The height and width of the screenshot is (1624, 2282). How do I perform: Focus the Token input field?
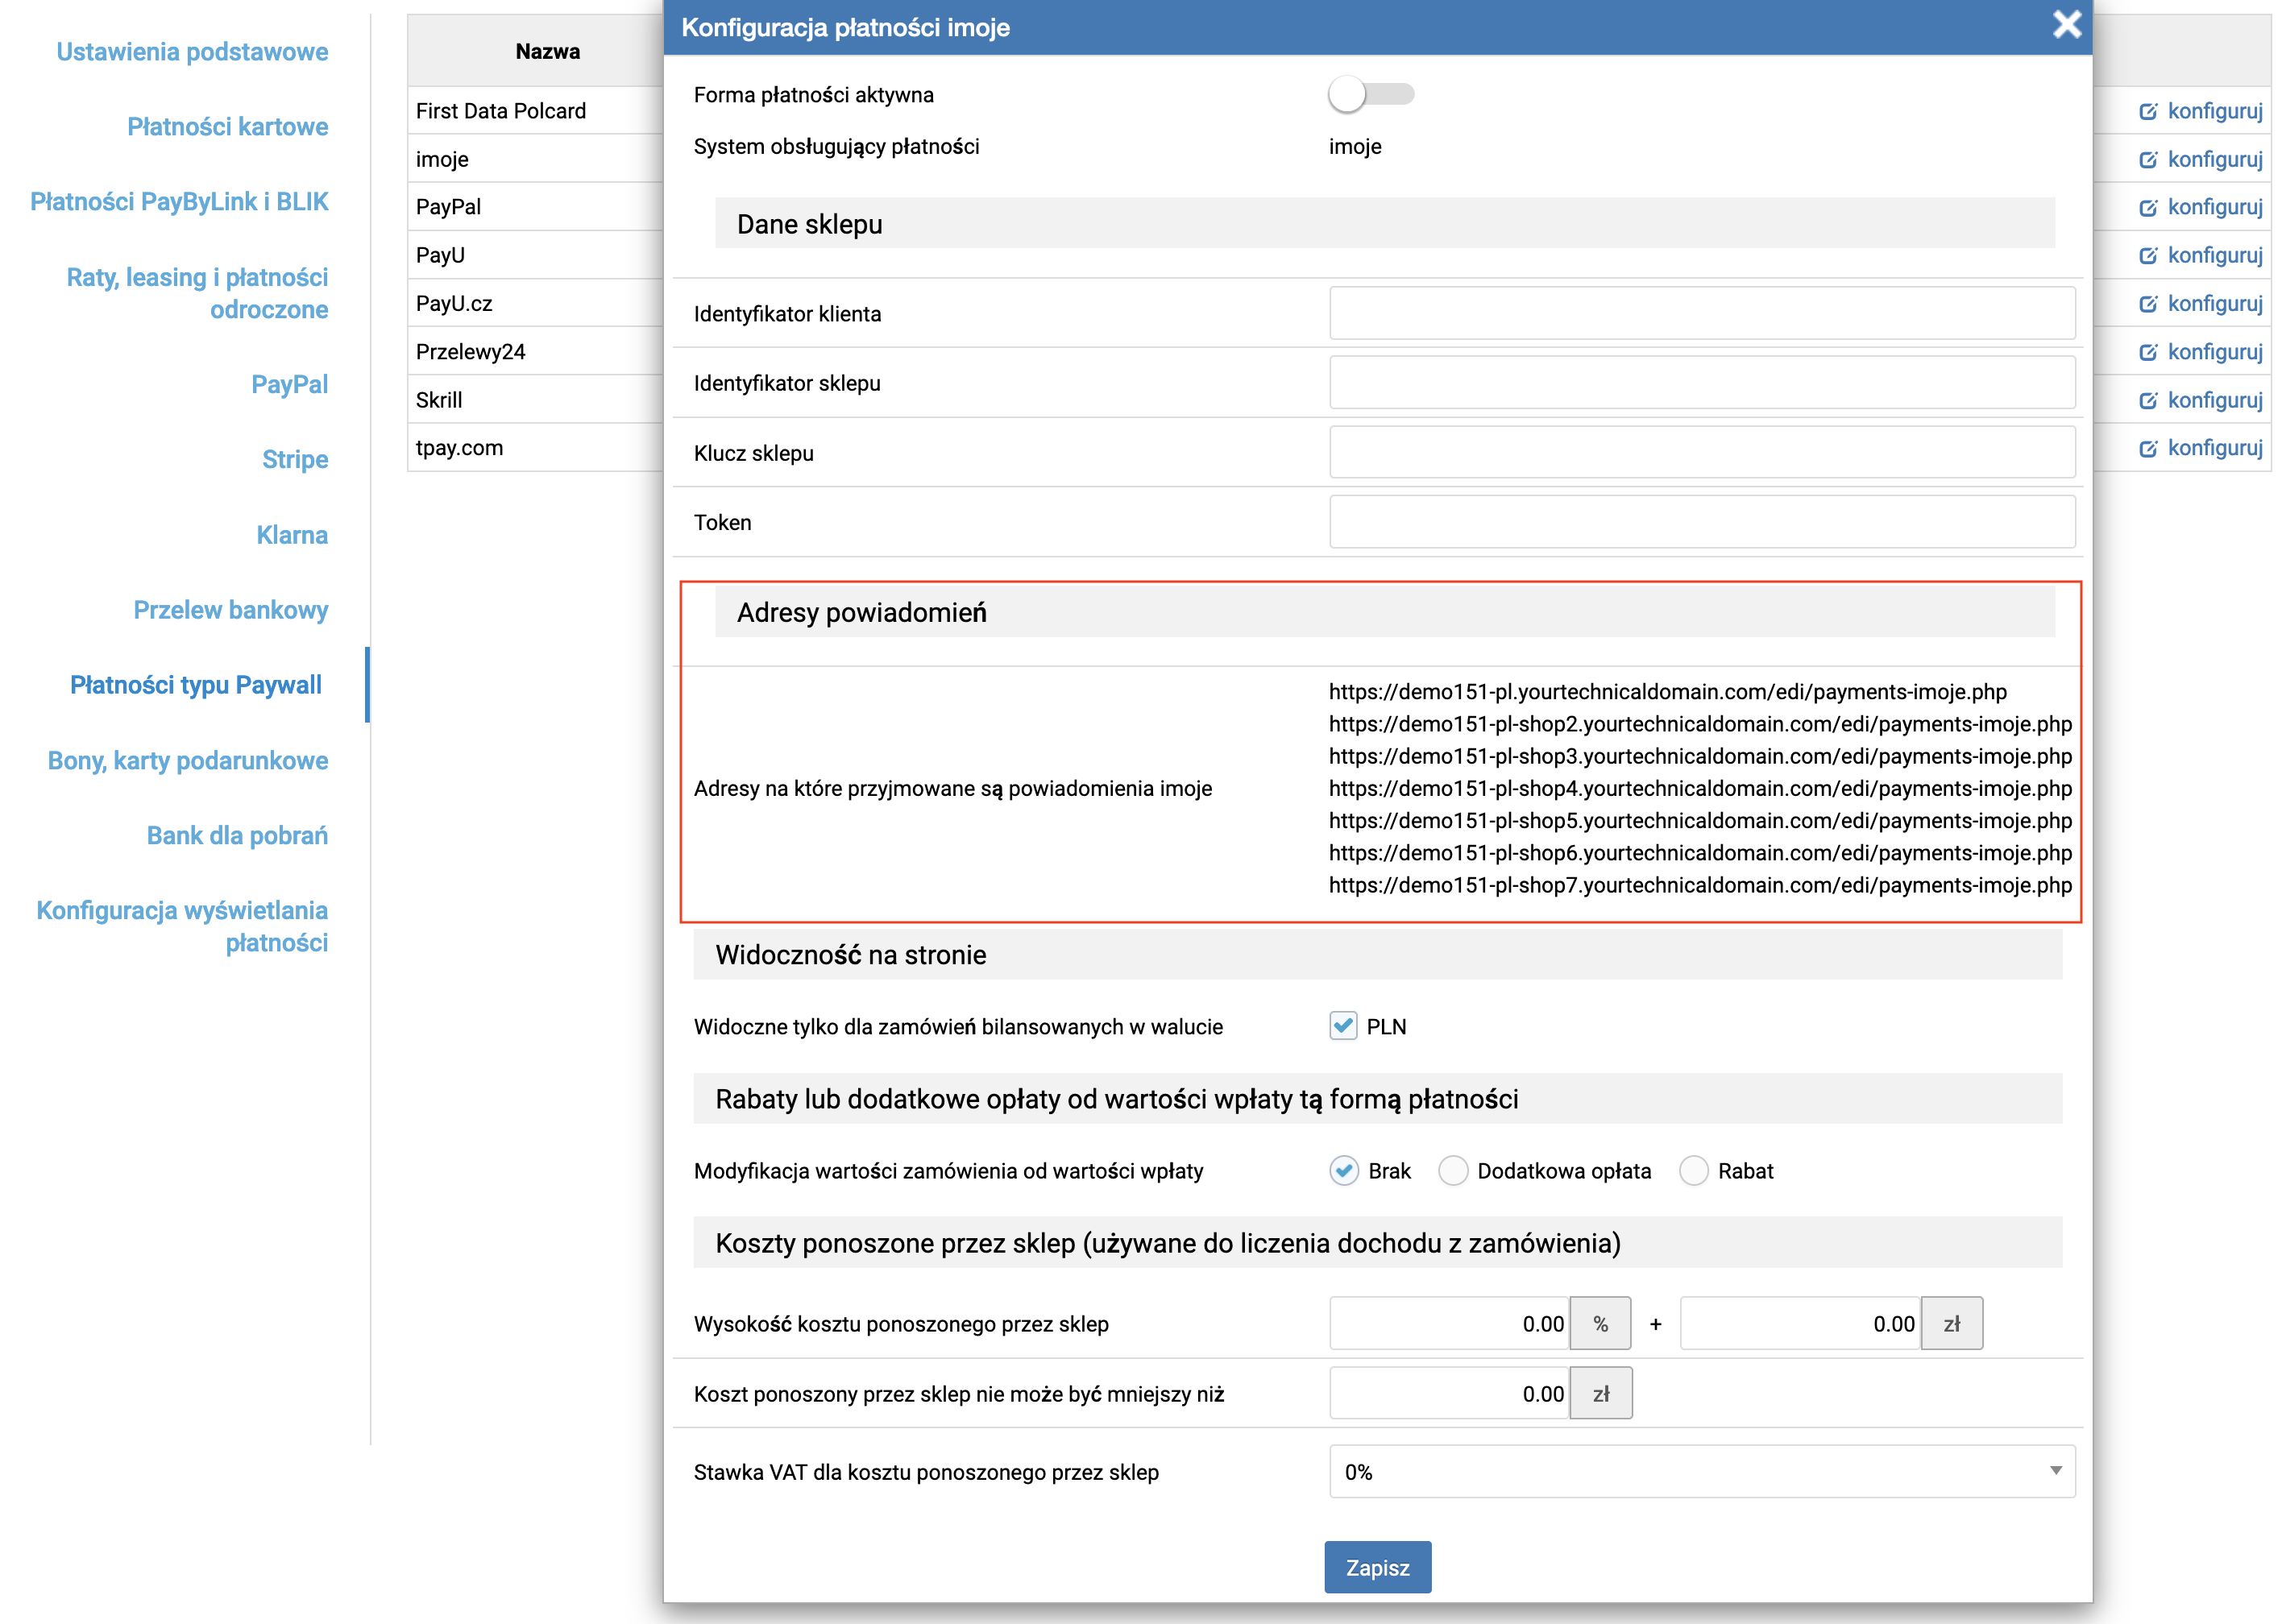(x=1702, y=522)
